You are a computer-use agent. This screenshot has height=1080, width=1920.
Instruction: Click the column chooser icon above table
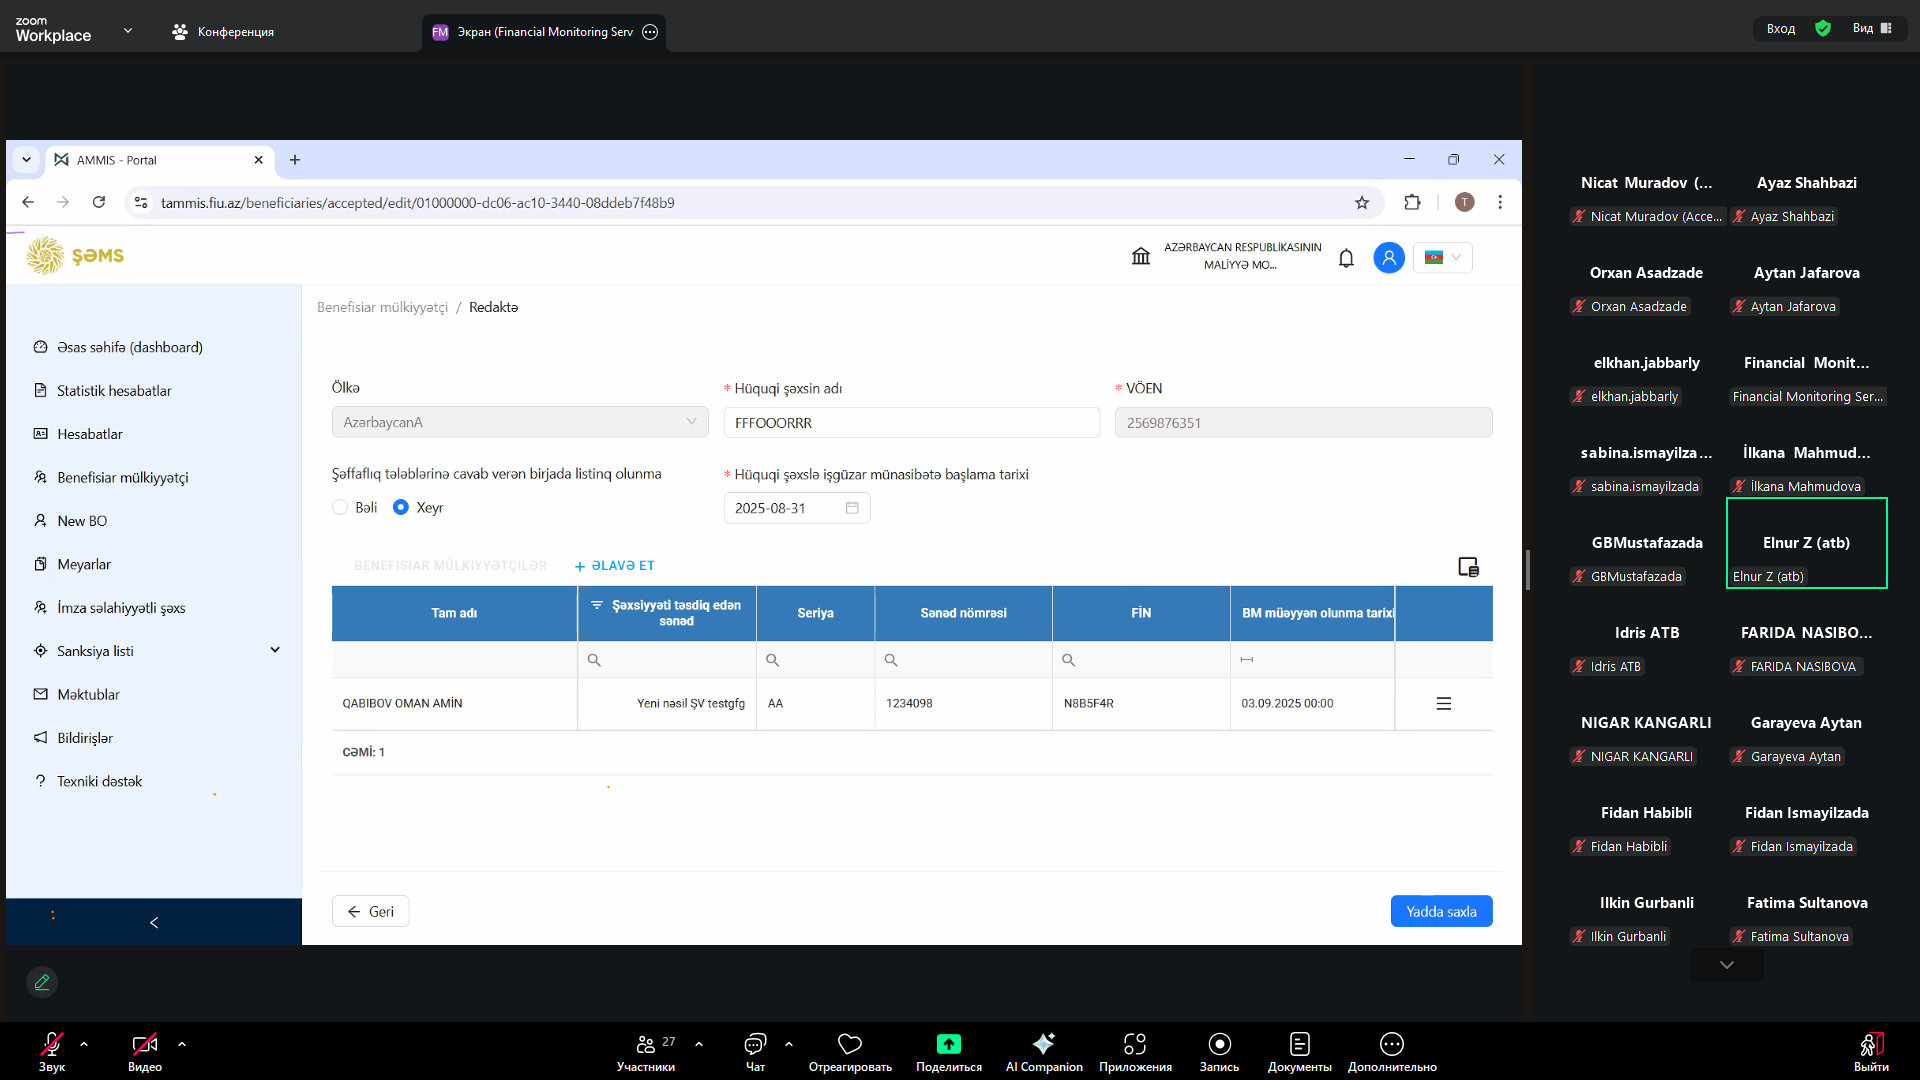click(1467, 567)
